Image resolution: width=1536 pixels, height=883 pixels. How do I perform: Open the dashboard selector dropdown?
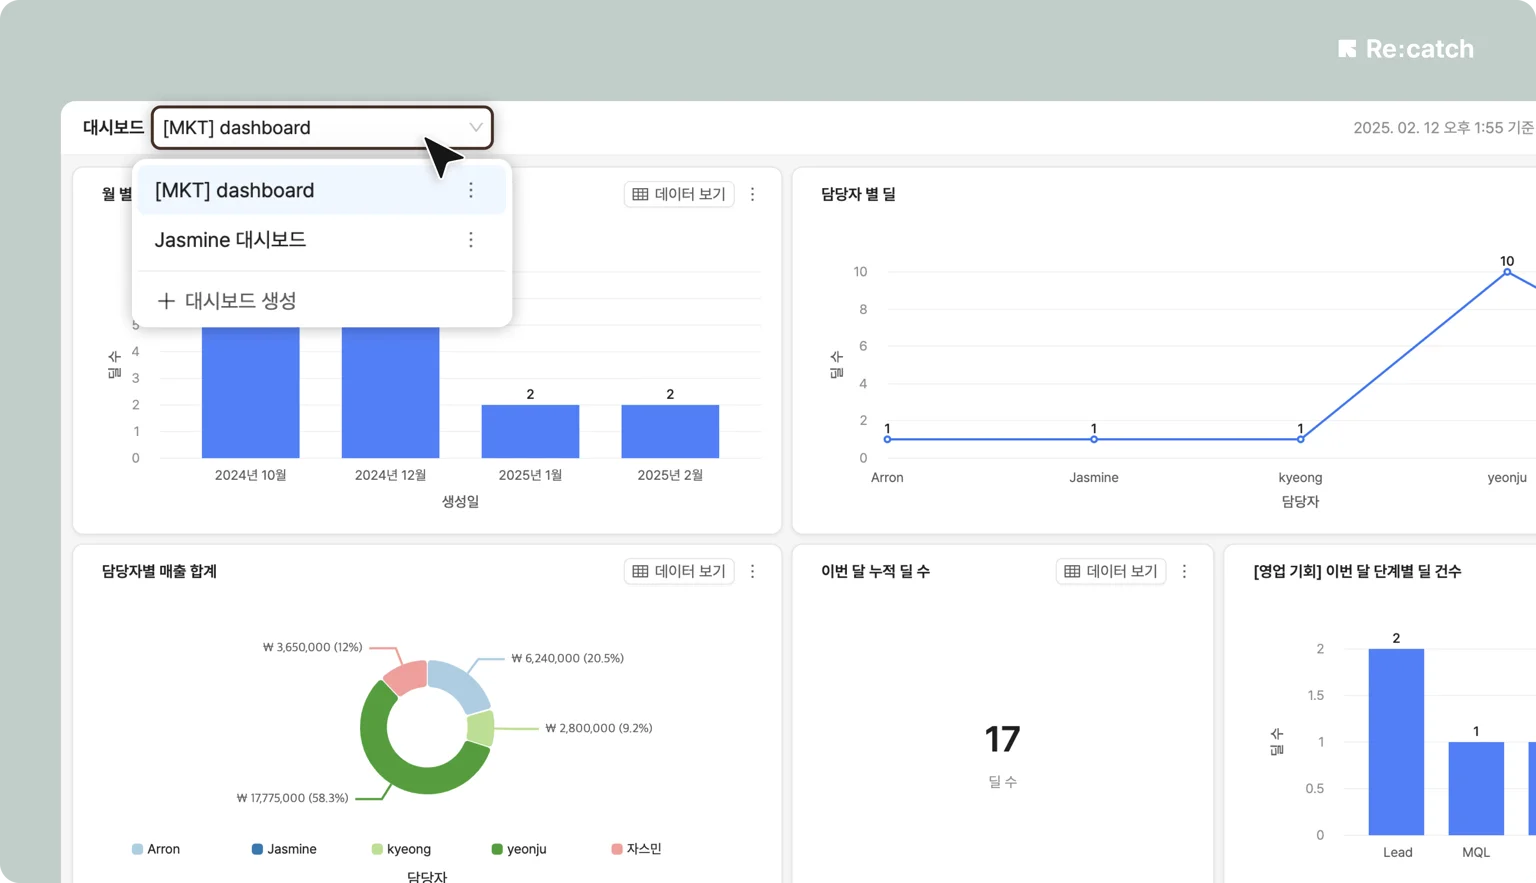point(322,128)
